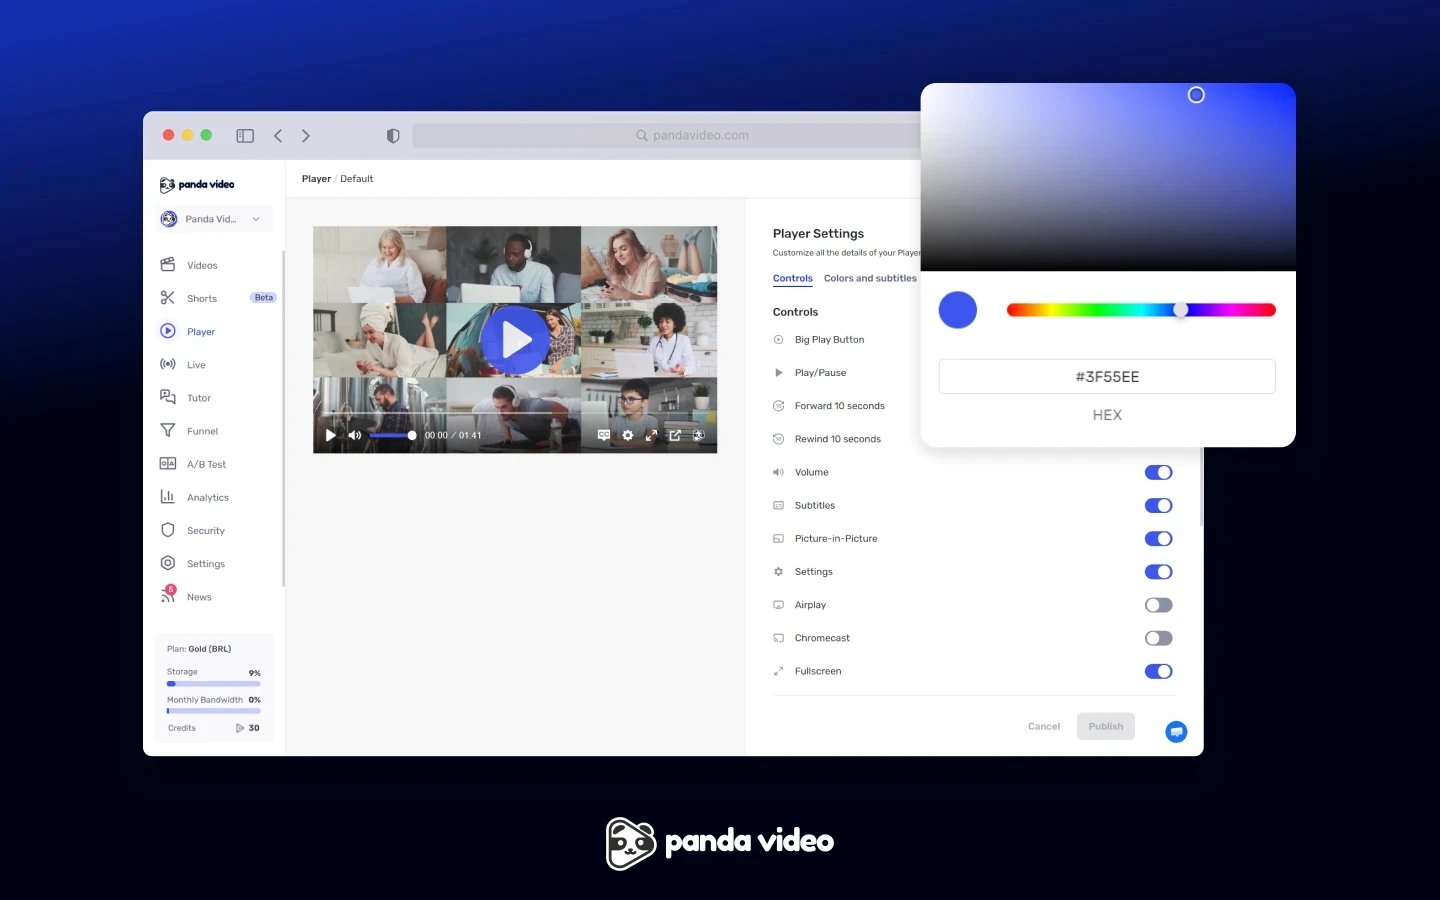
Task: Select the Controls tab in Player Settings
Action: point(792,278)
